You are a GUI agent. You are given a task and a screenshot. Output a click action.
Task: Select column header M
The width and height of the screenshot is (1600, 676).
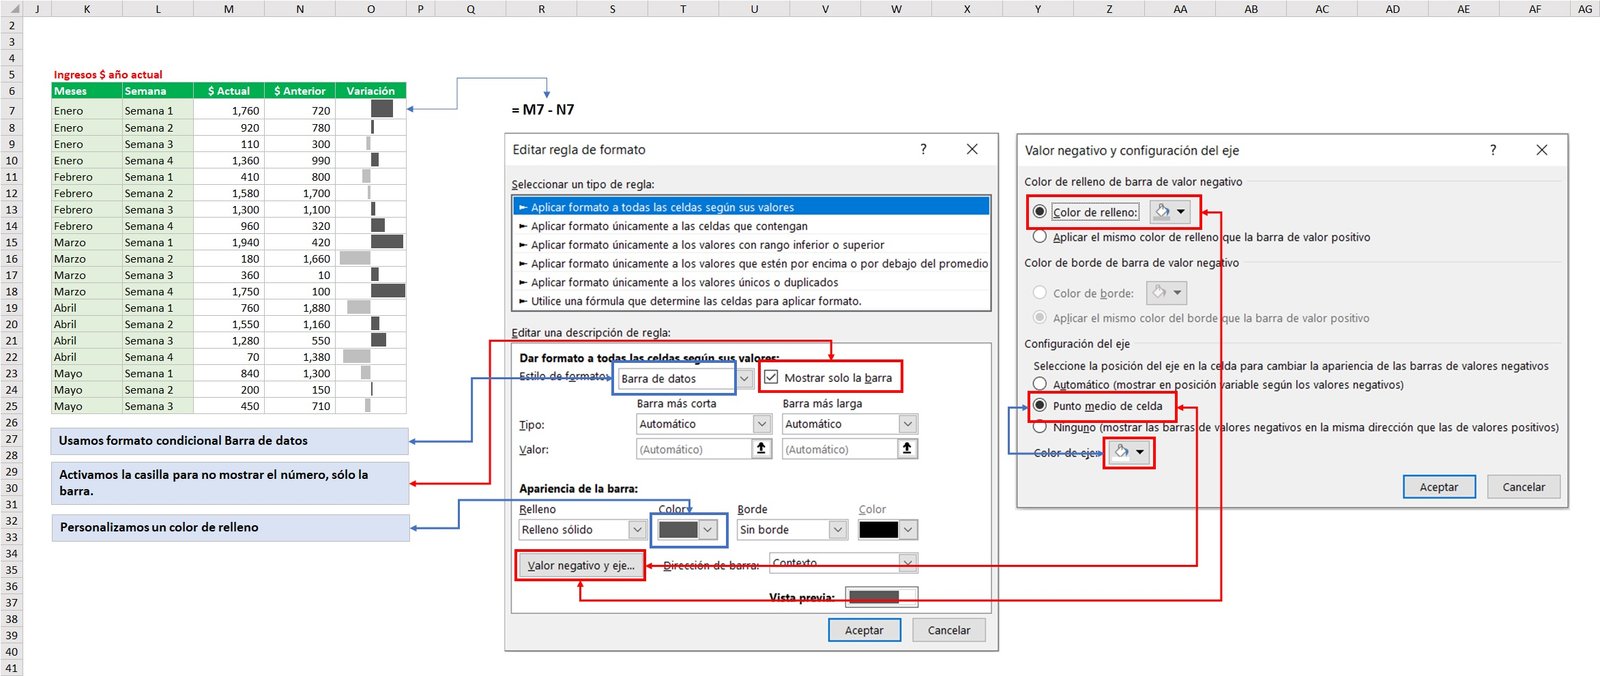[229, 9]
